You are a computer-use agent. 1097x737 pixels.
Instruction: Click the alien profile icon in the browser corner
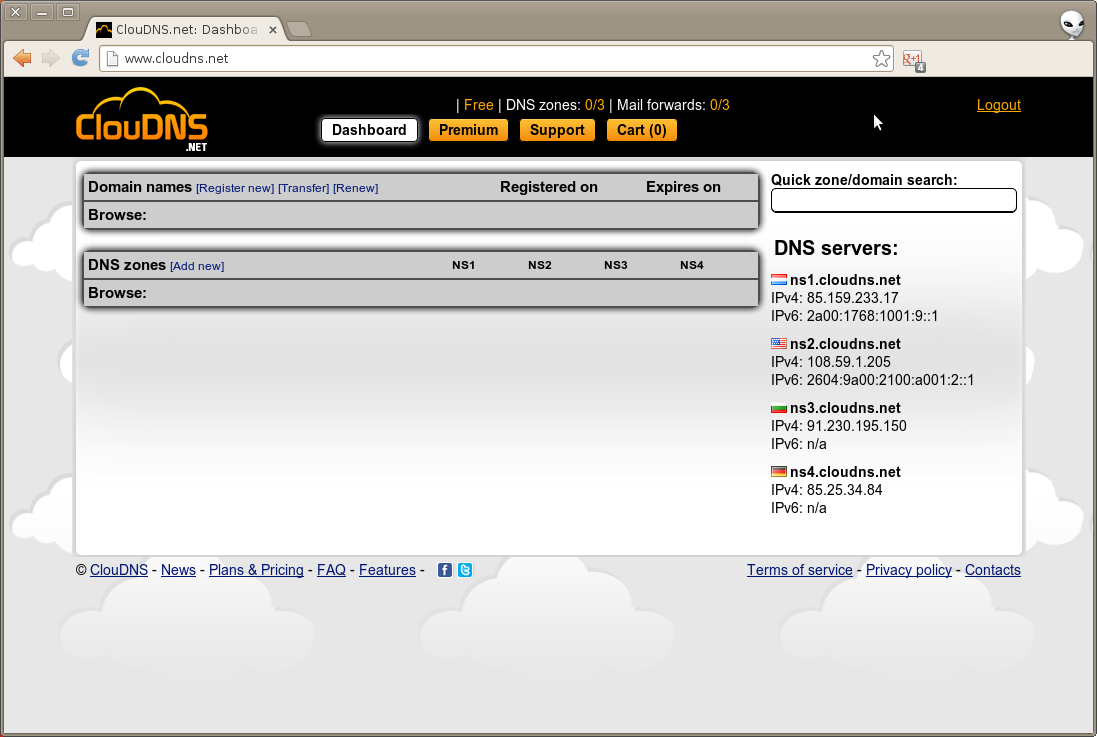pos(1072,24)
